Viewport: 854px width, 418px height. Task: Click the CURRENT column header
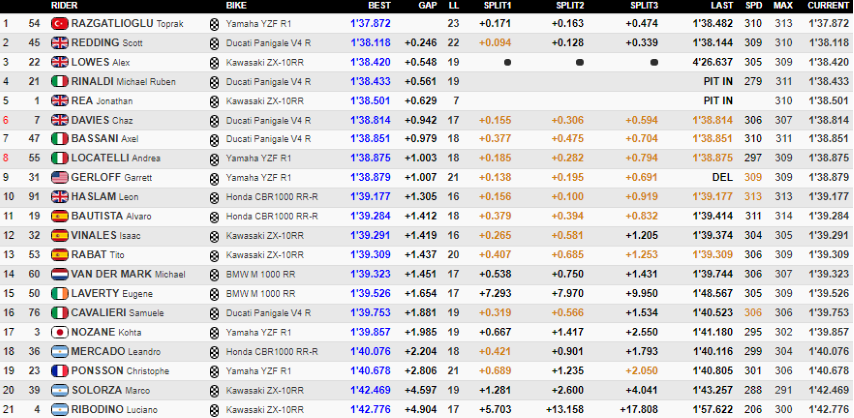click(828, 5)
